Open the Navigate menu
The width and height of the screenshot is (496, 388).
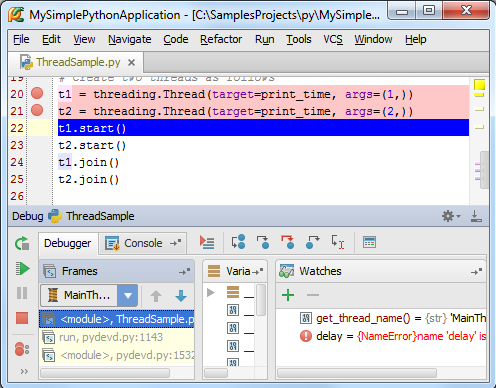(130, 39)
